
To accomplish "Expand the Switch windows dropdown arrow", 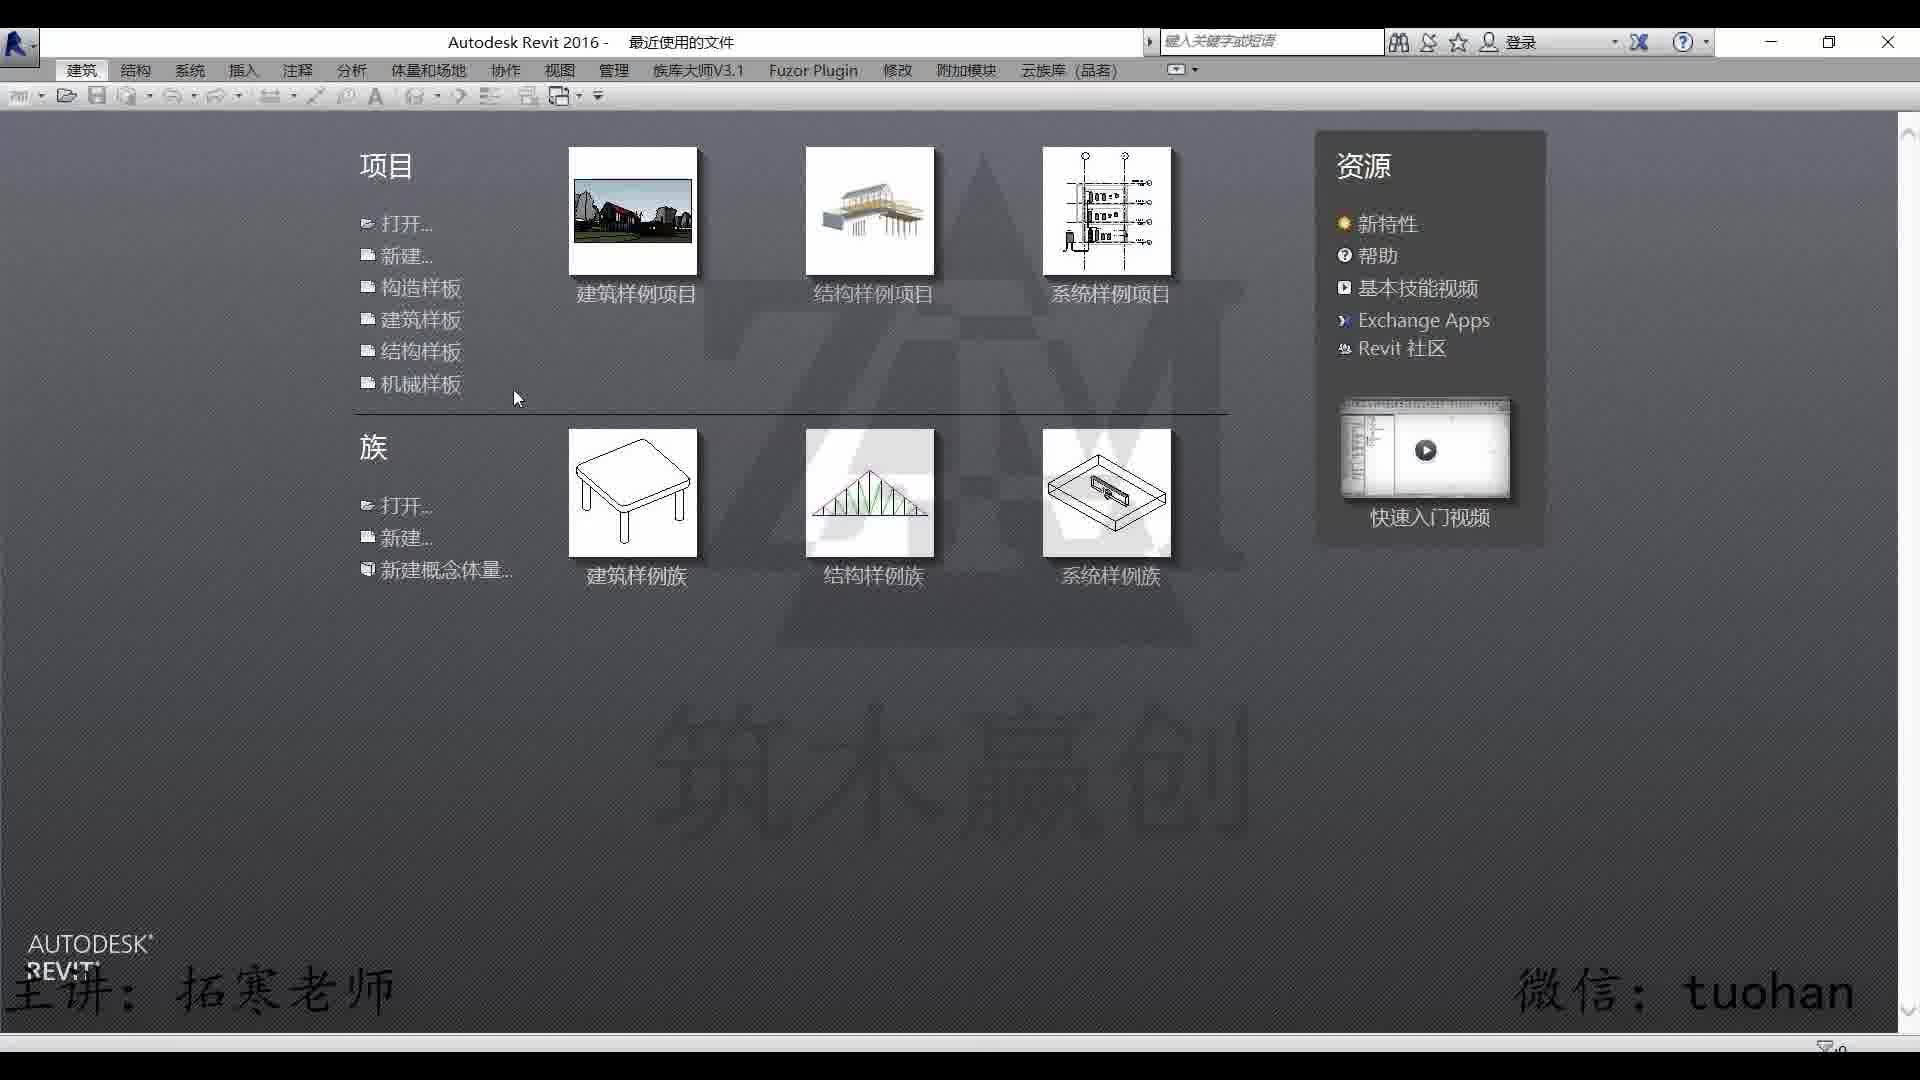I will (579, 96).
